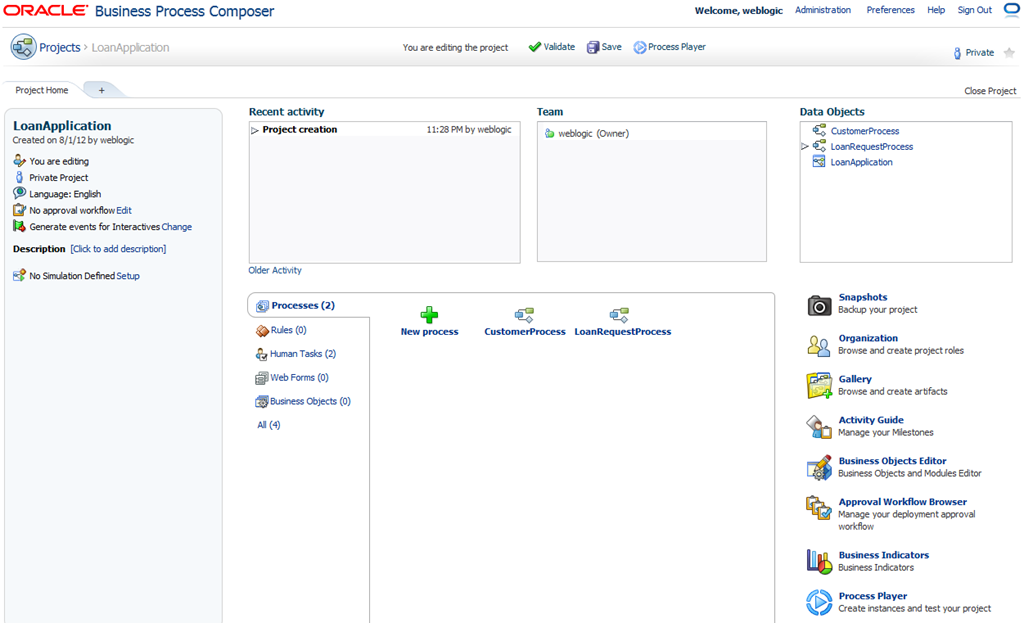Open a new tab with plus tab
The width and height of the screenshot is (1024, 623).
[101, 90]
